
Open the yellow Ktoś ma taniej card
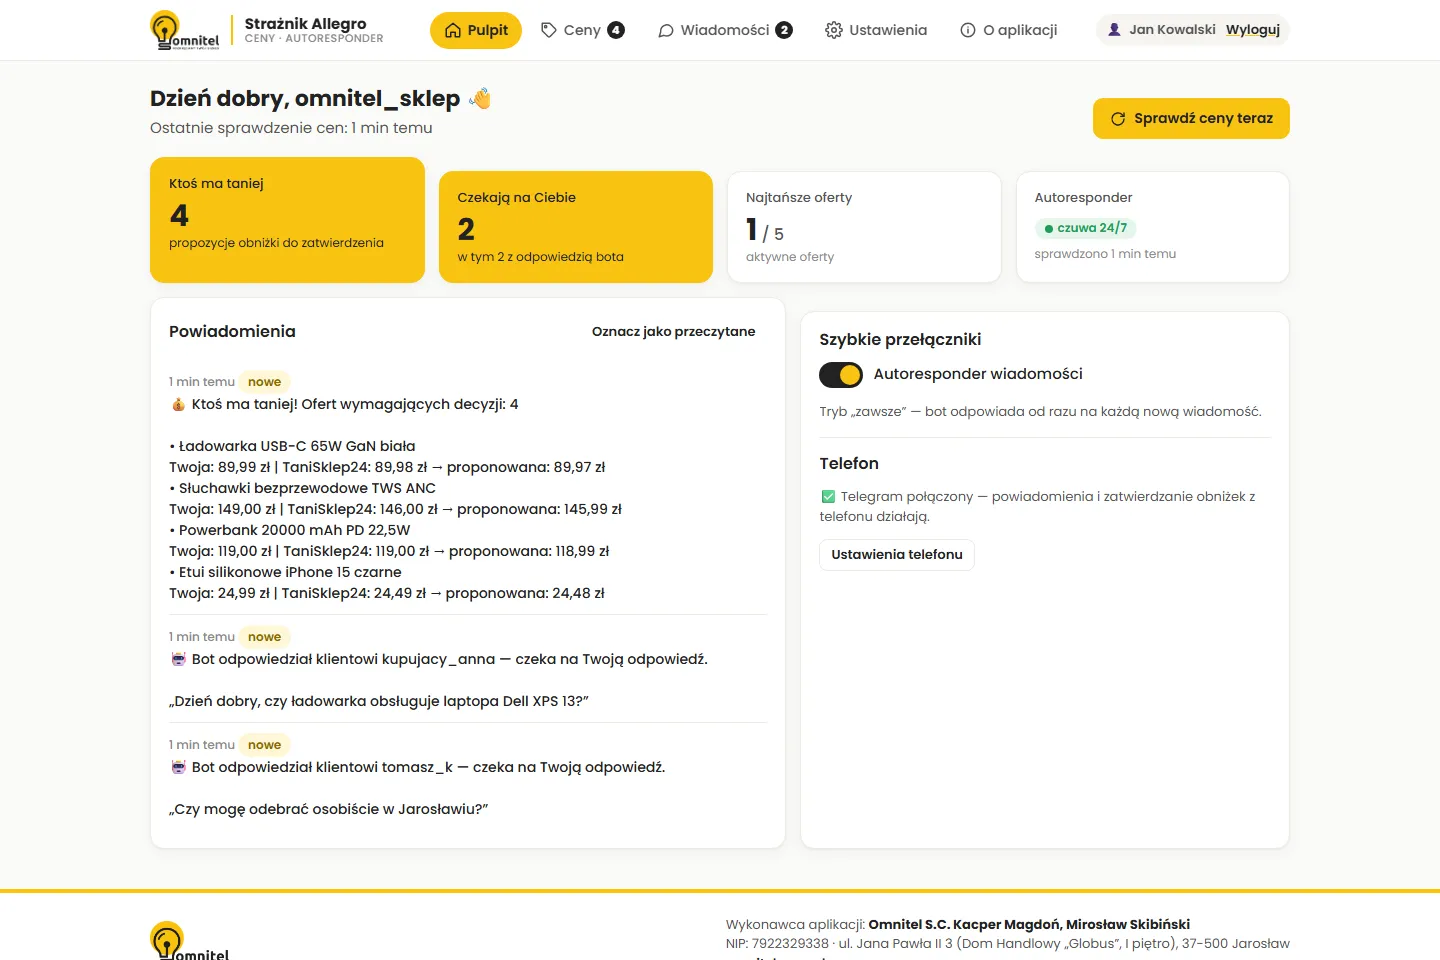point(288,220)
